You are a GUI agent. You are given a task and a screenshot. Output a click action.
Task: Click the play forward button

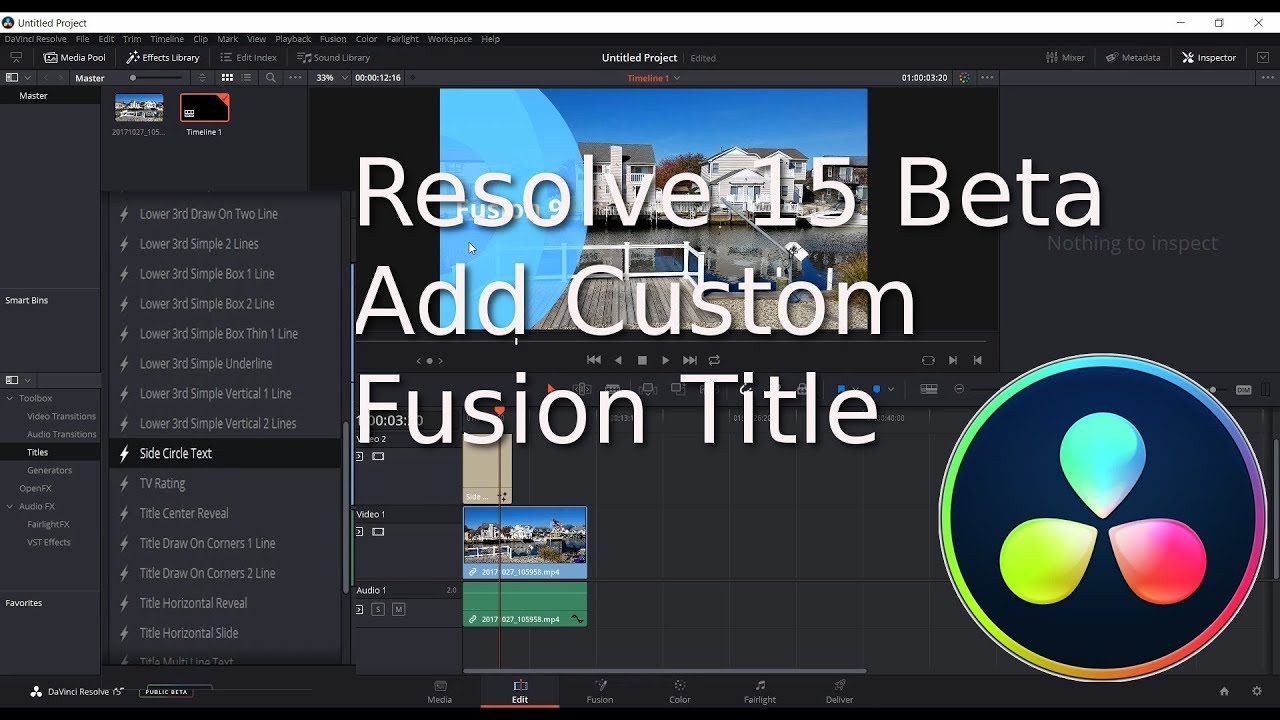tap(666, 360)
